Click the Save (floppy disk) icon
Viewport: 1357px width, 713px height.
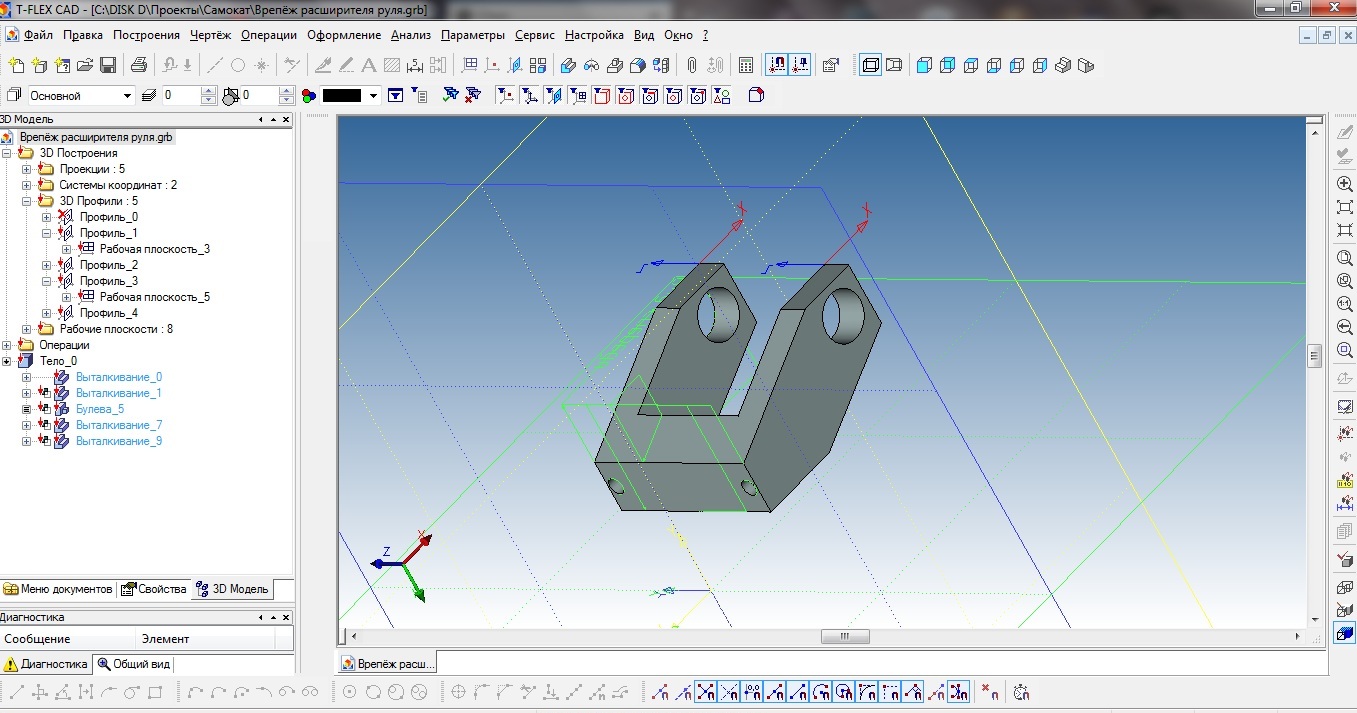[x=108, y=66]
